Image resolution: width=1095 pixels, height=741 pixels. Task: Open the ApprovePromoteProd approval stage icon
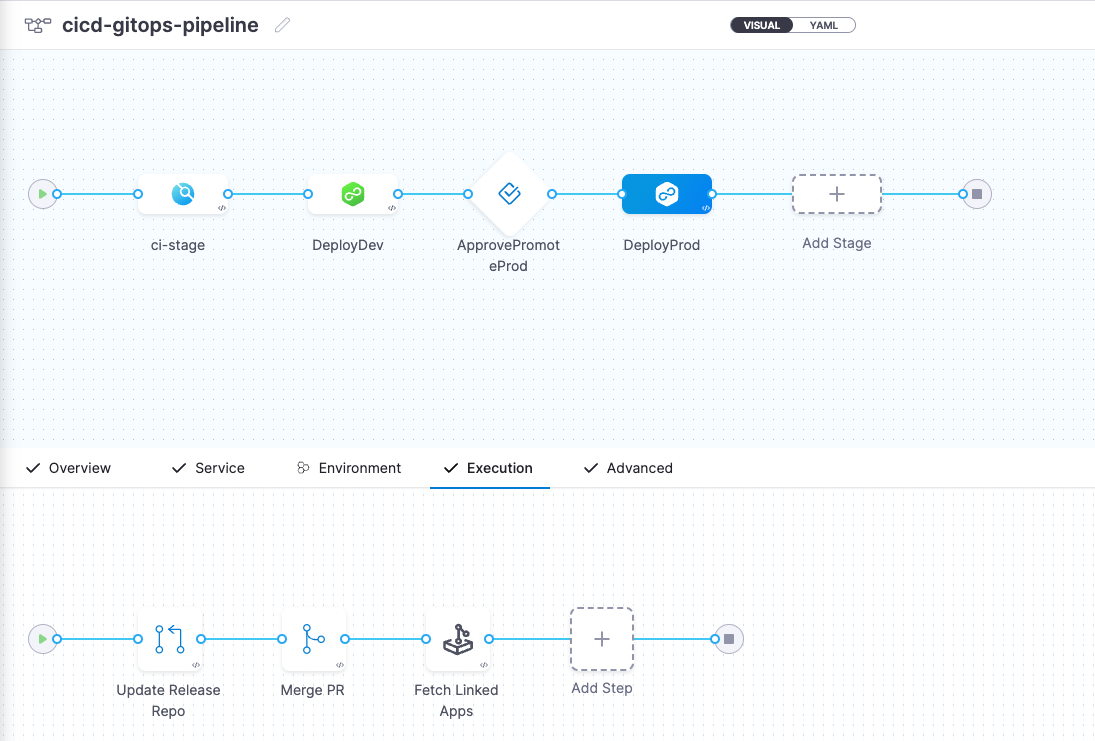[509, 194]
